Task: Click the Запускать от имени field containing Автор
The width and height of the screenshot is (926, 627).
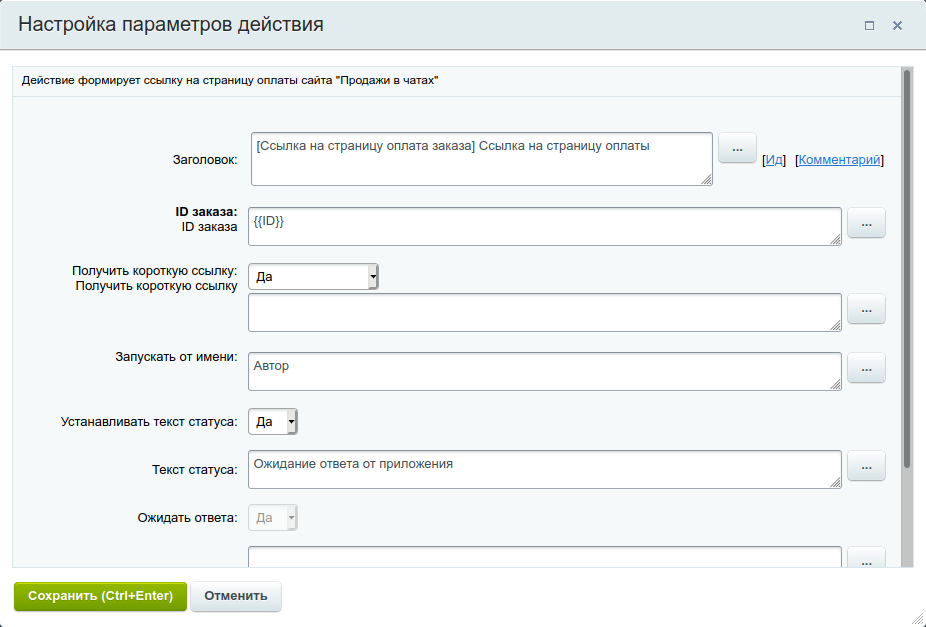Action: pos(544,371)
